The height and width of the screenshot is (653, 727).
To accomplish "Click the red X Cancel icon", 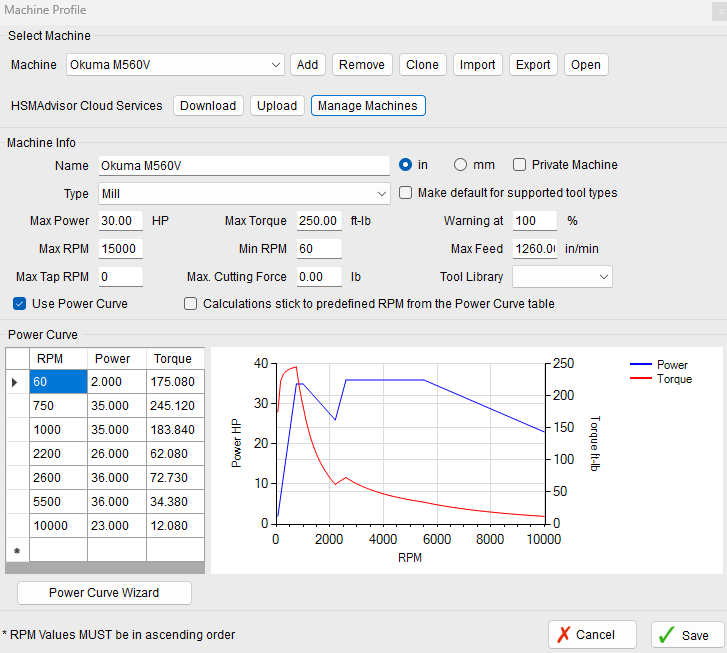I will point(563,634).
